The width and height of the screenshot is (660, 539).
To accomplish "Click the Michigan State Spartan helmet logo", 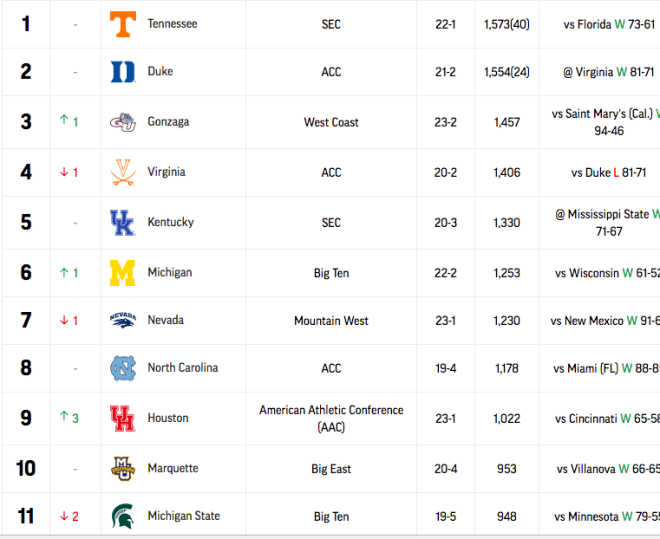I will 123,516.
